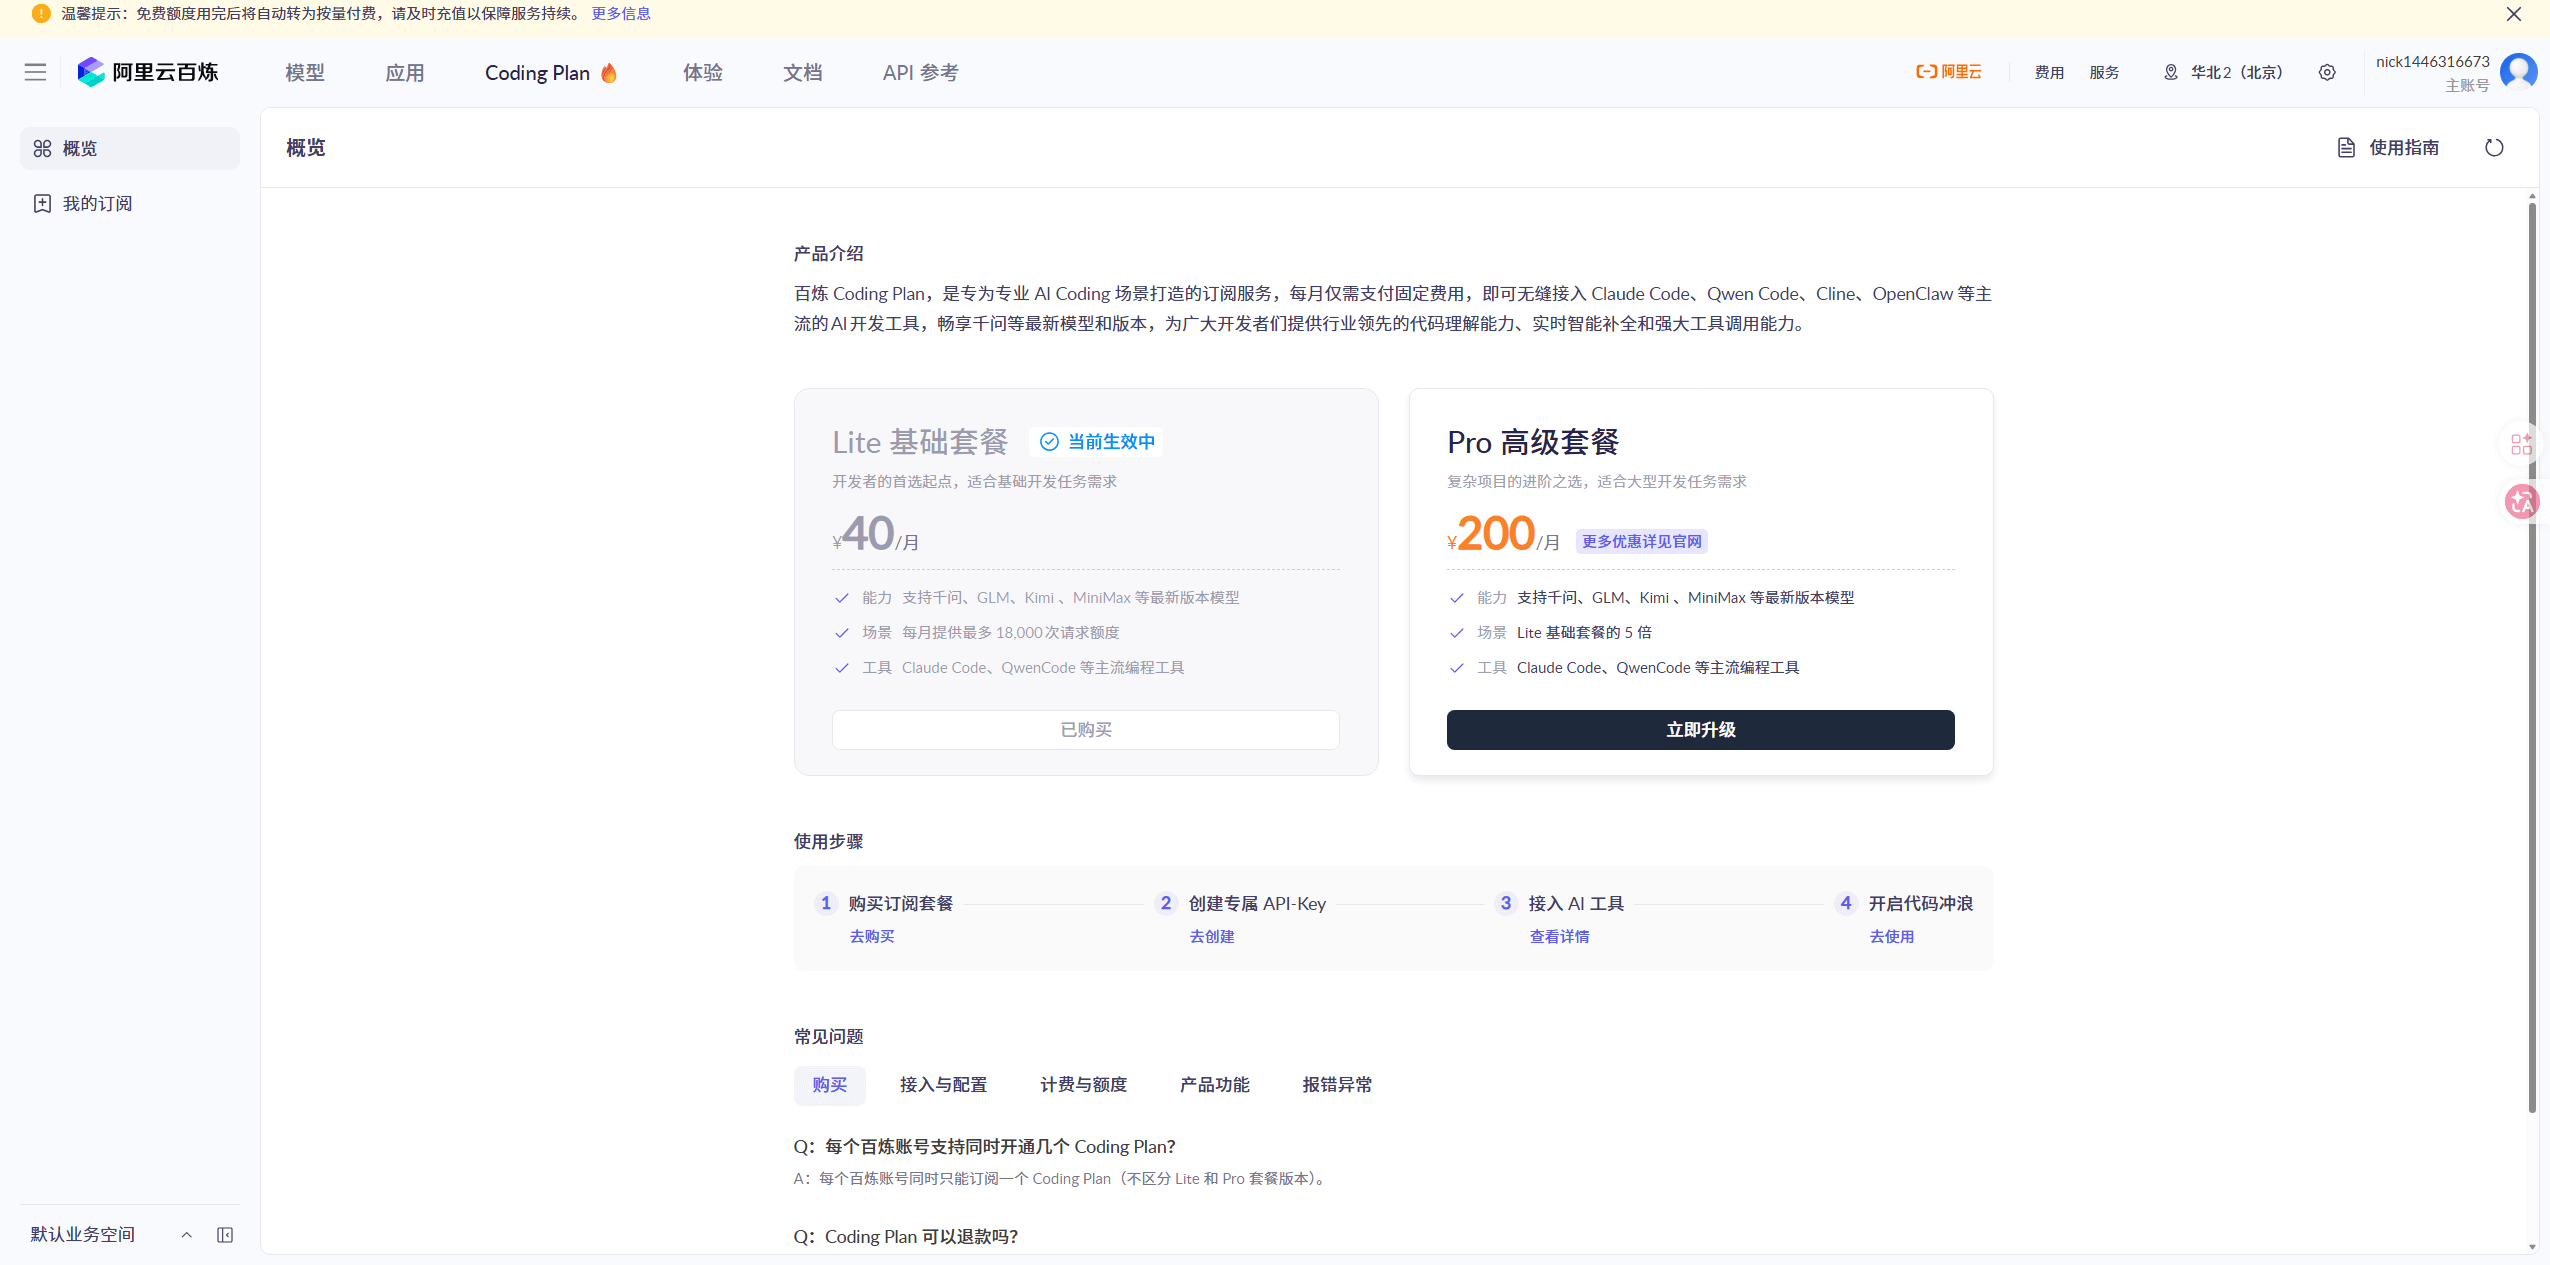Select 我的订阅 in the sidebar

point(97,204)
